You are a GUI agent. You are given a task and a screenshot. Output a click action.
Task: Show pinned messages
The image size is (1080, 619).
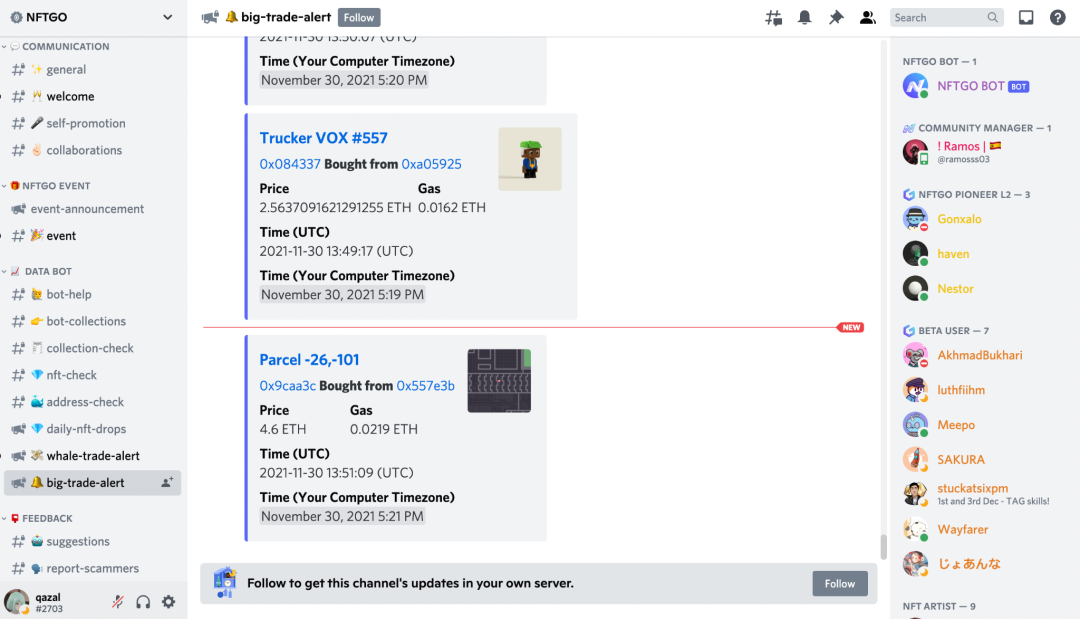(x=836, y=18)
